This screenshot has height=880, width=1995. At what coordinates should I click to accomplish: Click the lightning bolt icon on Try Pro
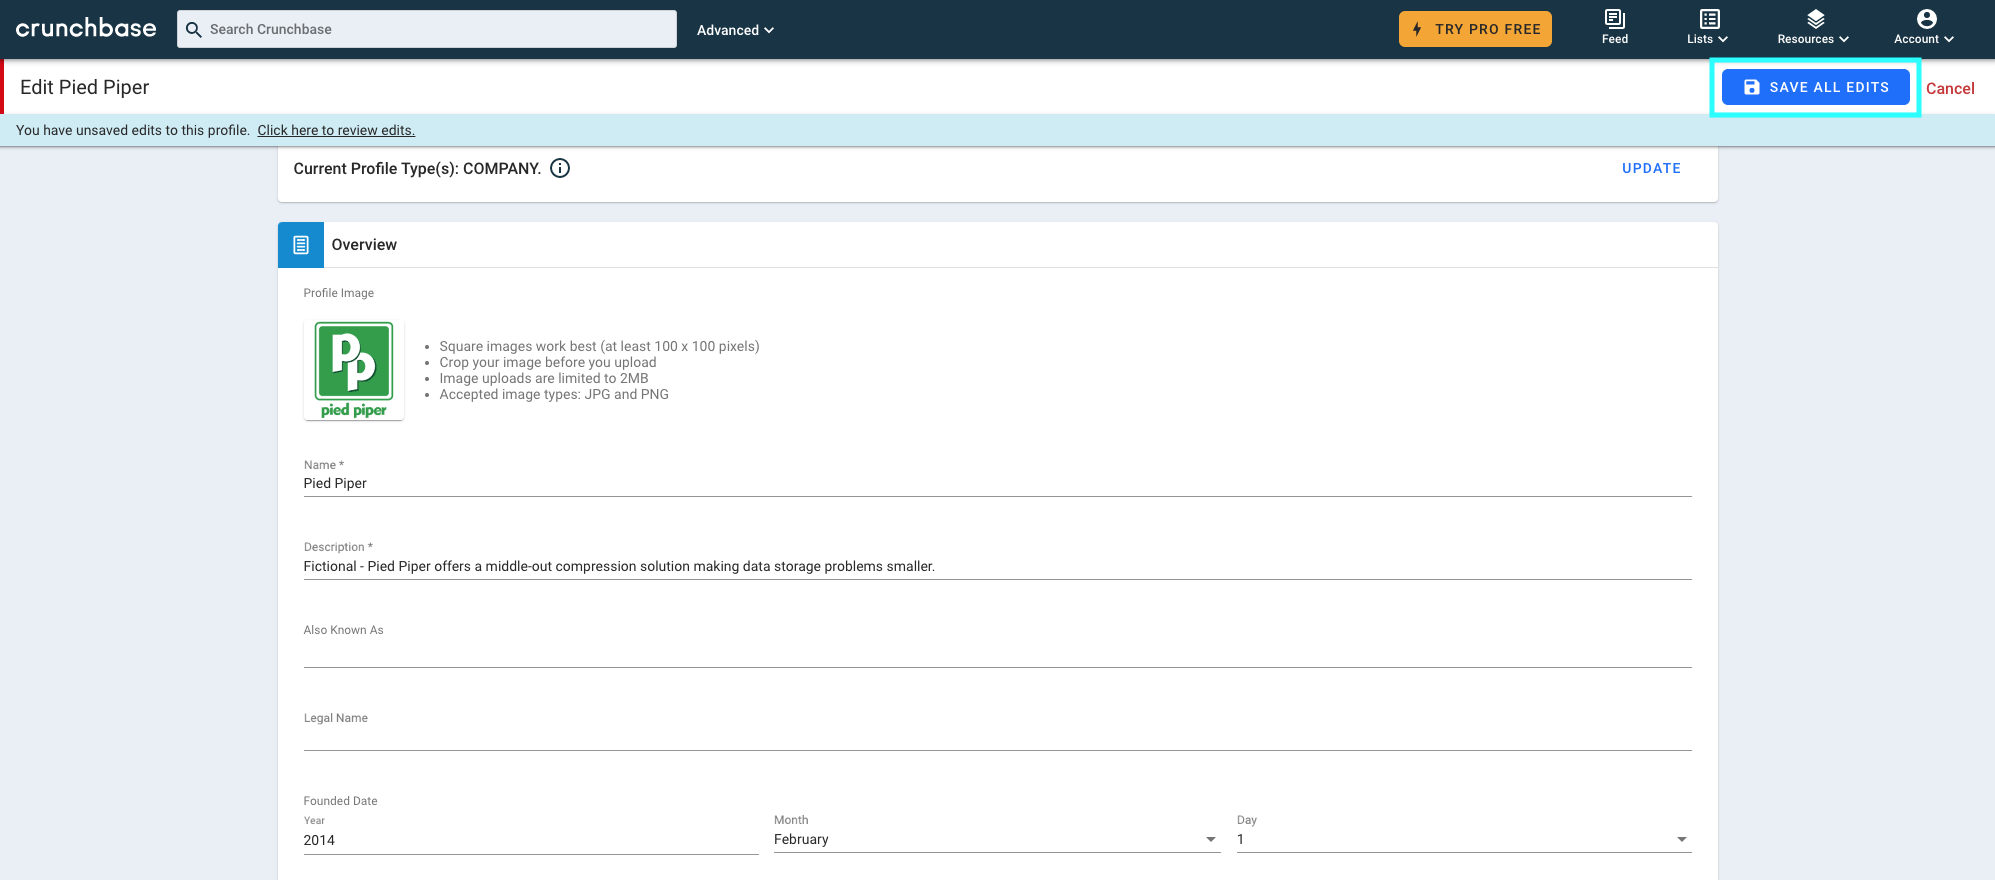1417,29
